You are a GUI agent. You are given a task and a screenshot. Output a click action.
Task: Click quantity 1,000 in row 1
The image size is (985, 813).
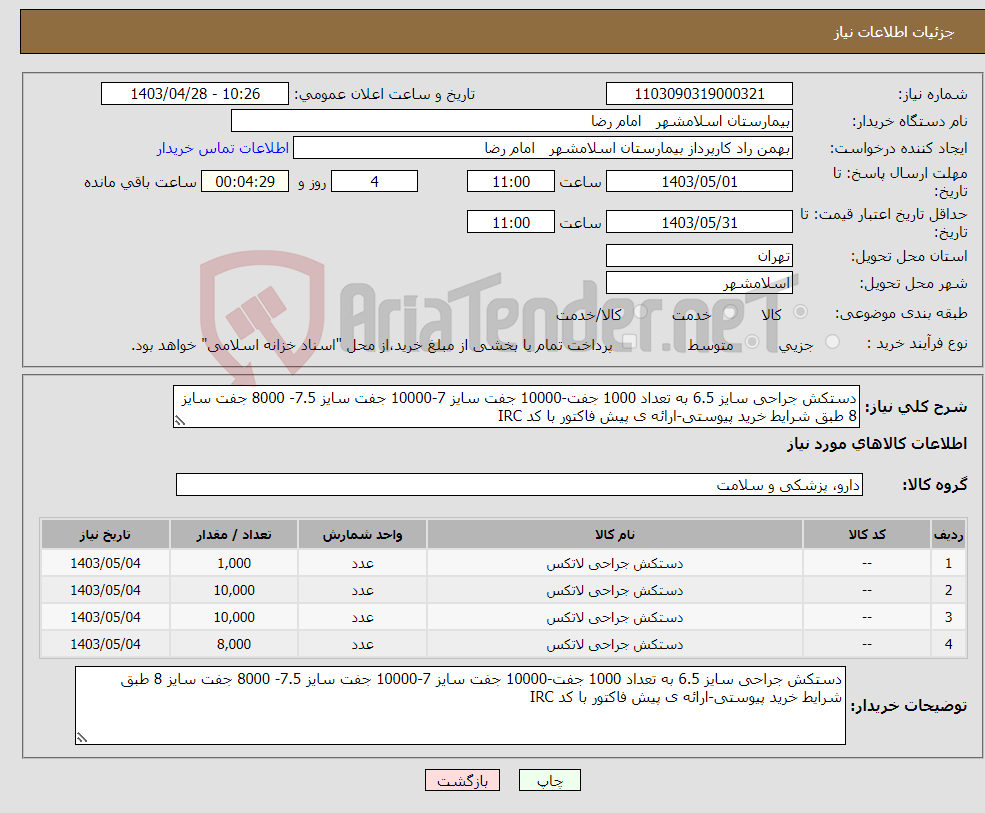(234, 564)
